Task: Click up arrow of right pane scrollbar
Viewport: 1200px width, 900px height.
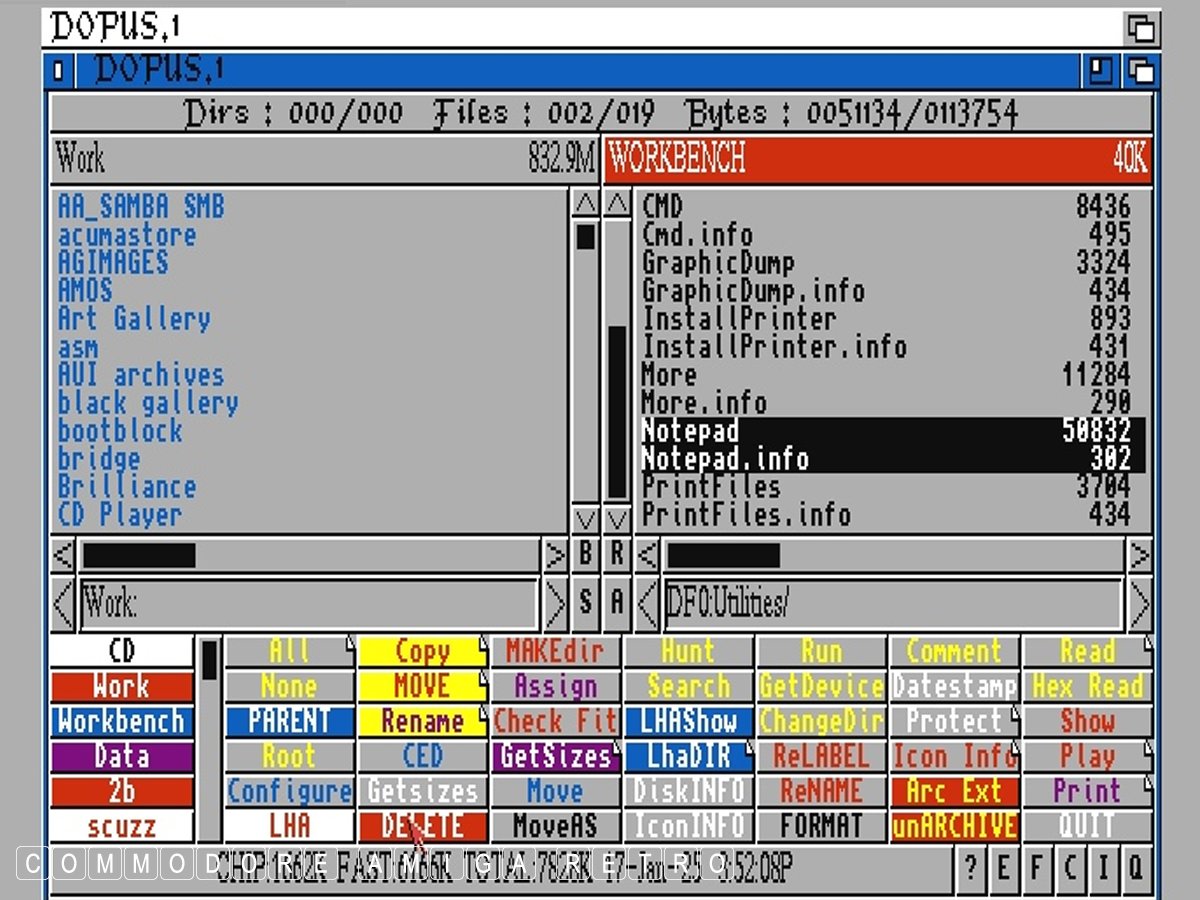Action: [618, 204]
